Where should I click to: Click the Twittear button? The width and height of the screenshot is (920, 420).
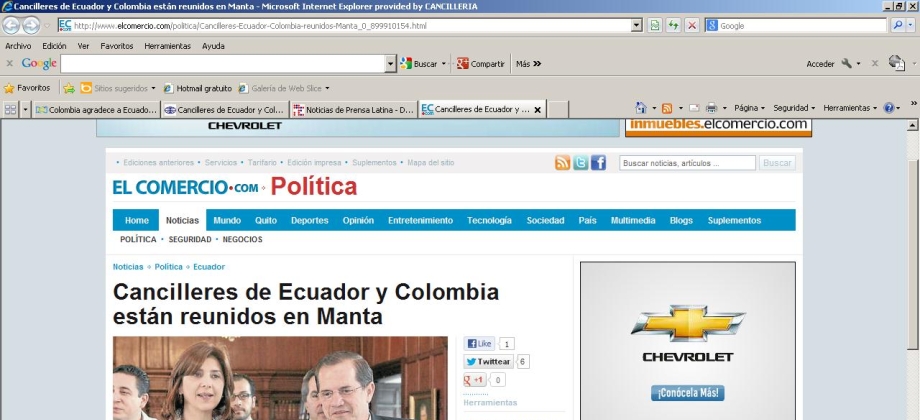pyautogui.click(x=488, y=362)
